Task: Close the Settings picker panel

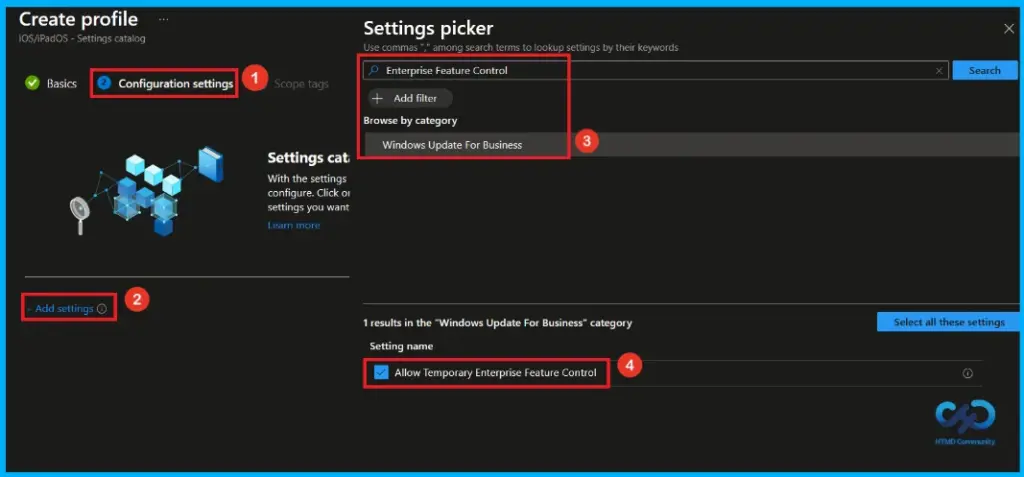Action: click(1008, 29)
